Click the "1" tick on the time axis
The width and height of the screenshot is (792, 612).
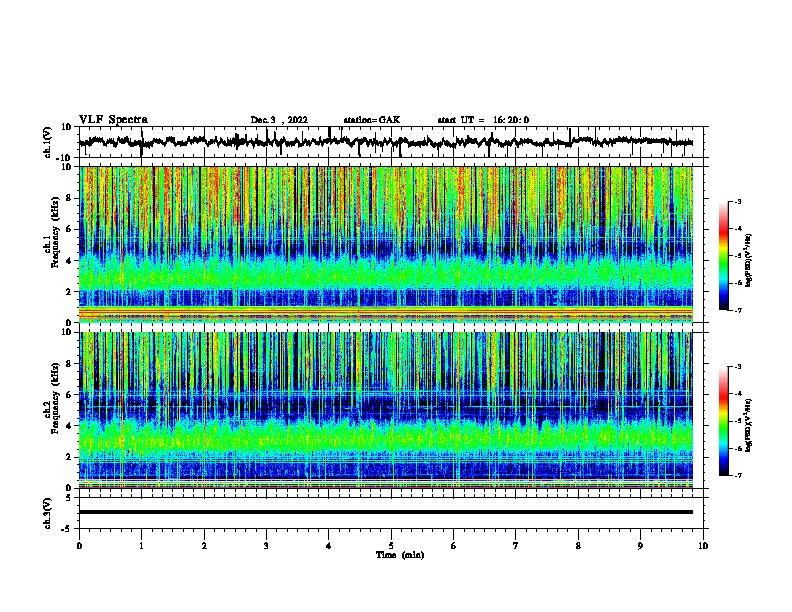click(141, 546)
